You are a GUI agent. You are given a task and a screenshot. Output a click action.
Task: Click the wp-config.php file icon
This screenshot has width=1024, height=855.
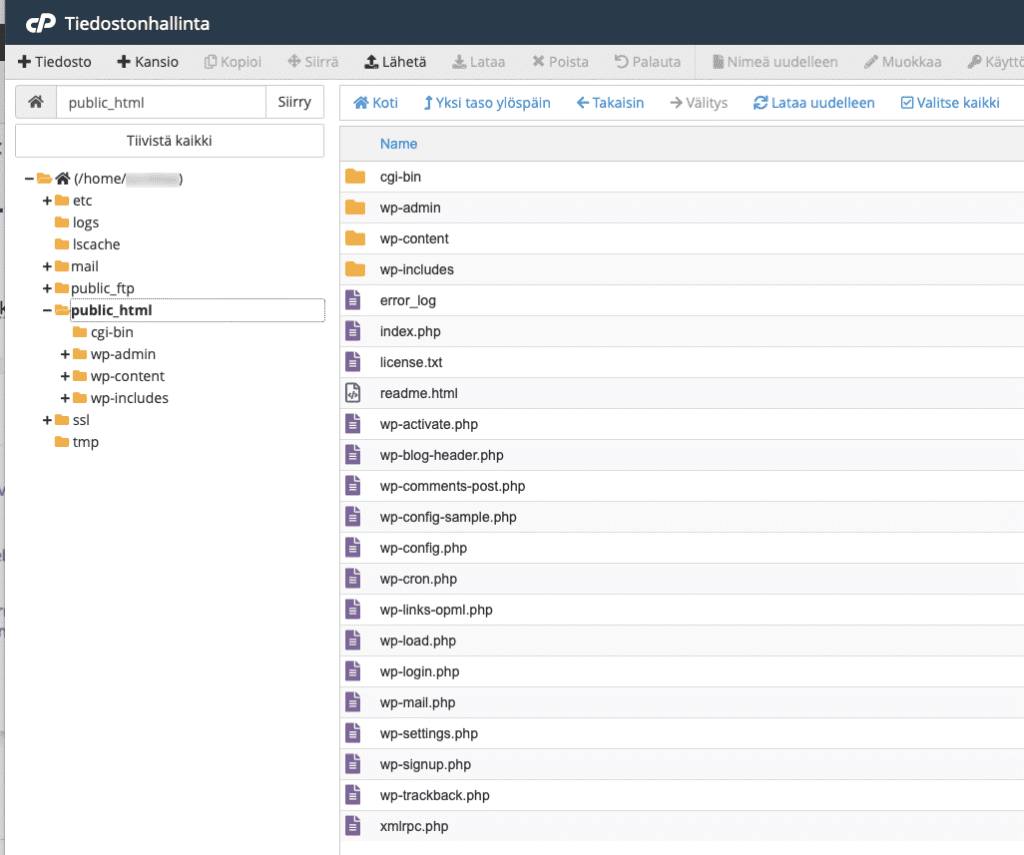point(354,548)
